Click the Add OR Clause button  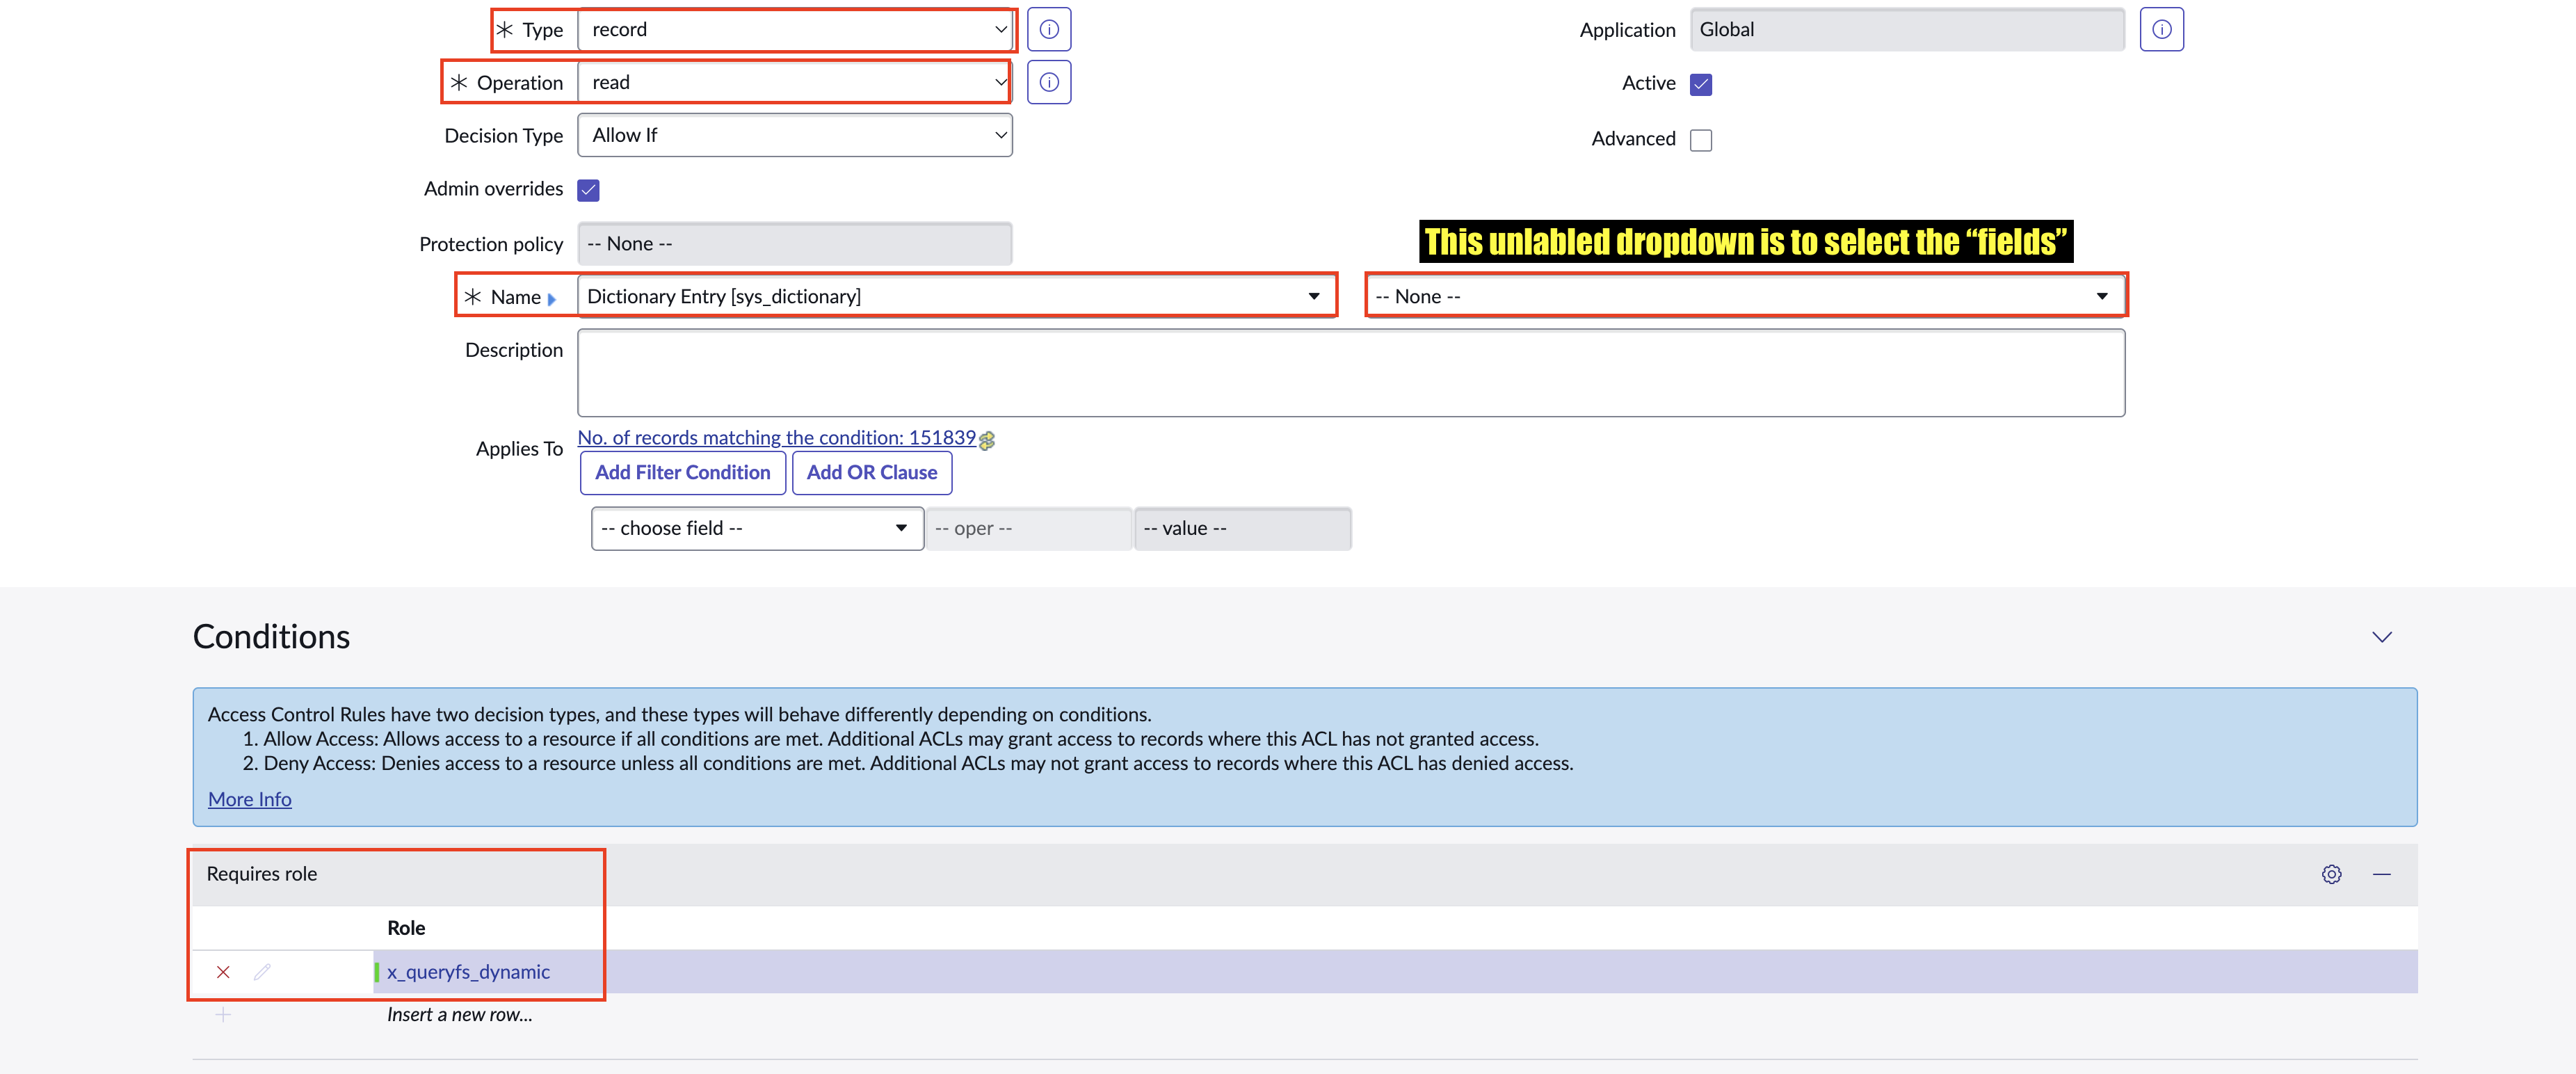871,473
